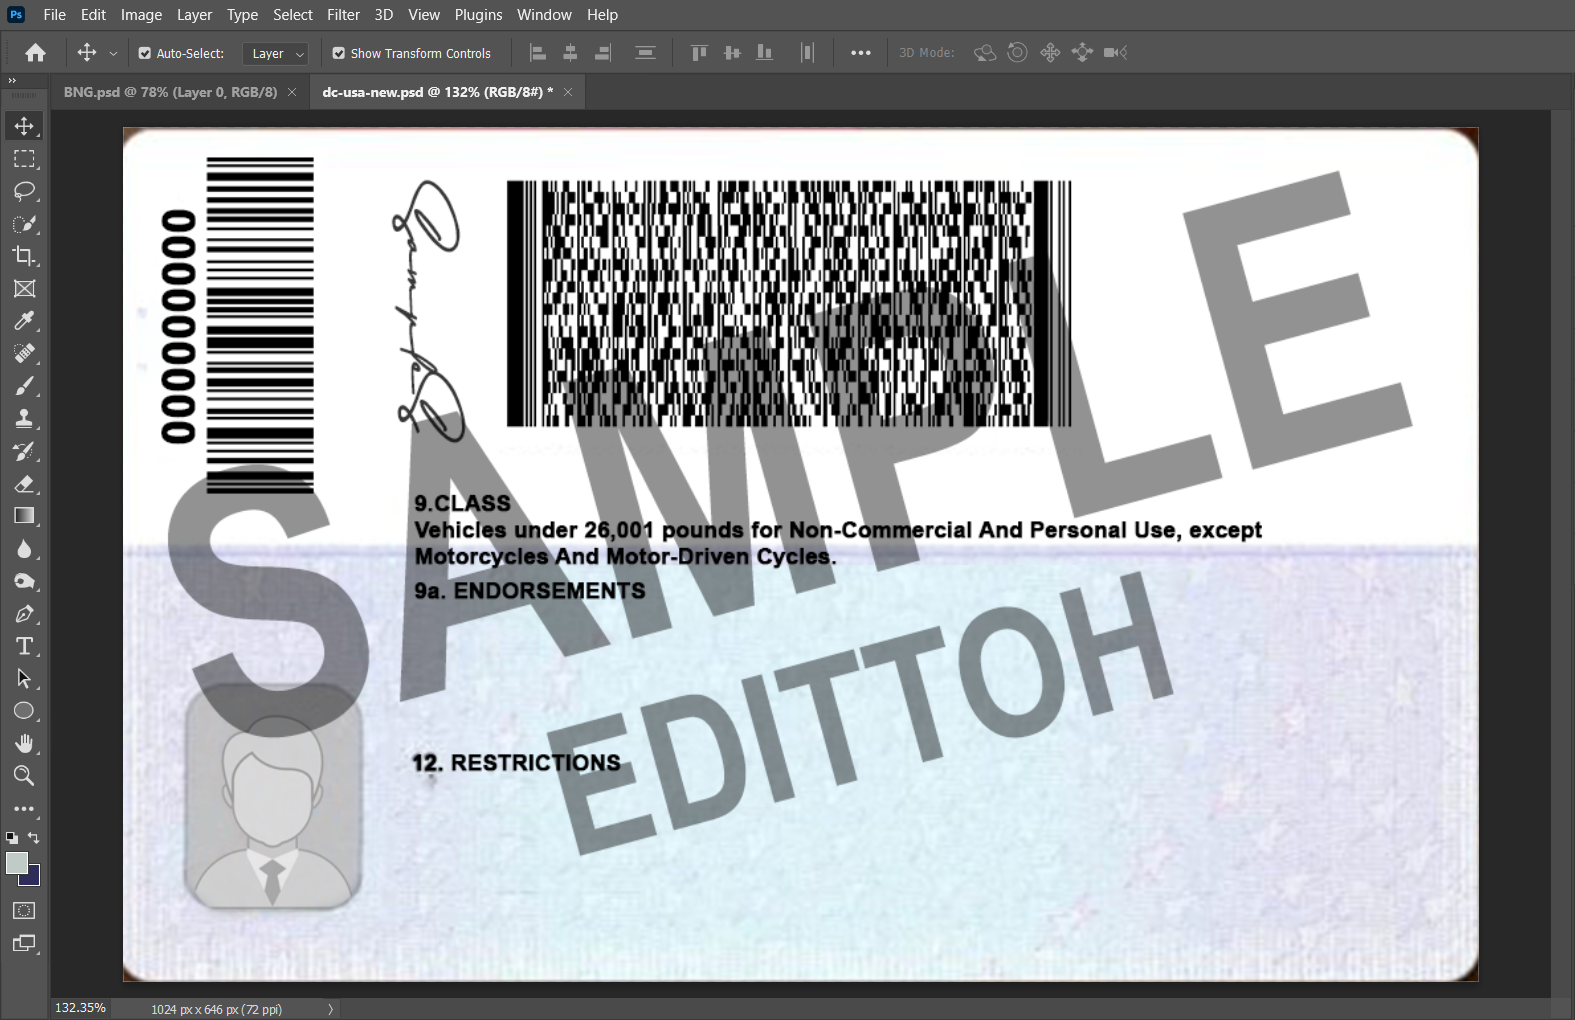Switch to the dc-usa-new.psd document tab

pos(437,92)
